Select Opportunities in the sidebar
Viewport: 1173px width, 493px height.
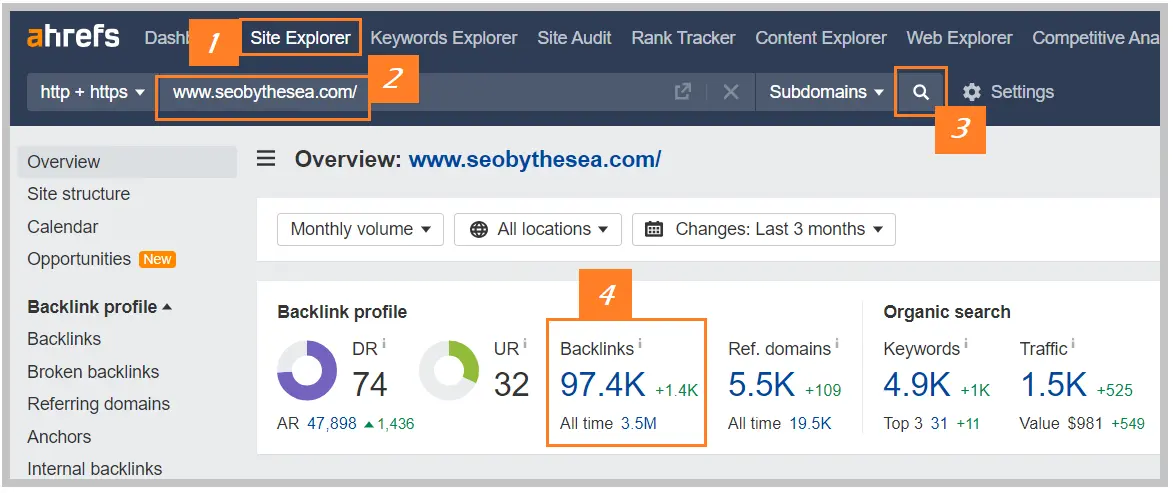point(79,259)
